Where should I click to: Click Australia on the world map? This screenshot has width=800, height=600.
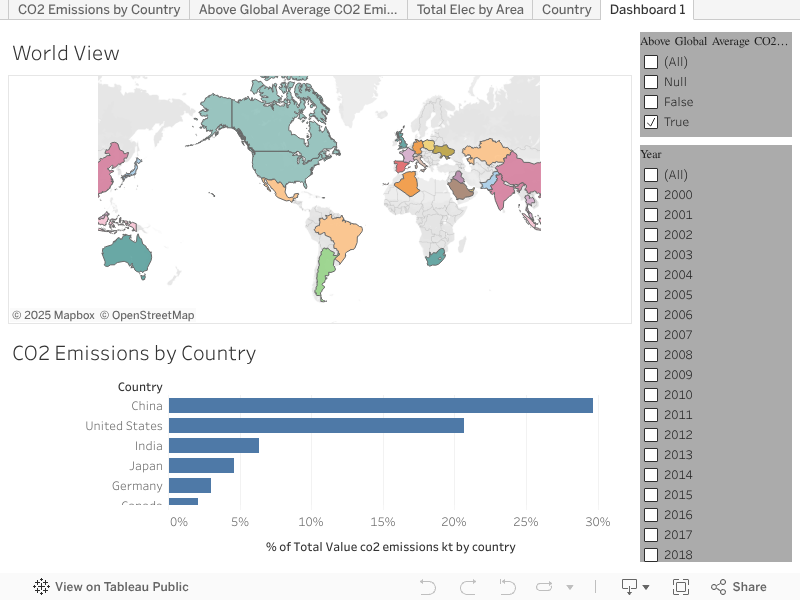tap(127, 254)
